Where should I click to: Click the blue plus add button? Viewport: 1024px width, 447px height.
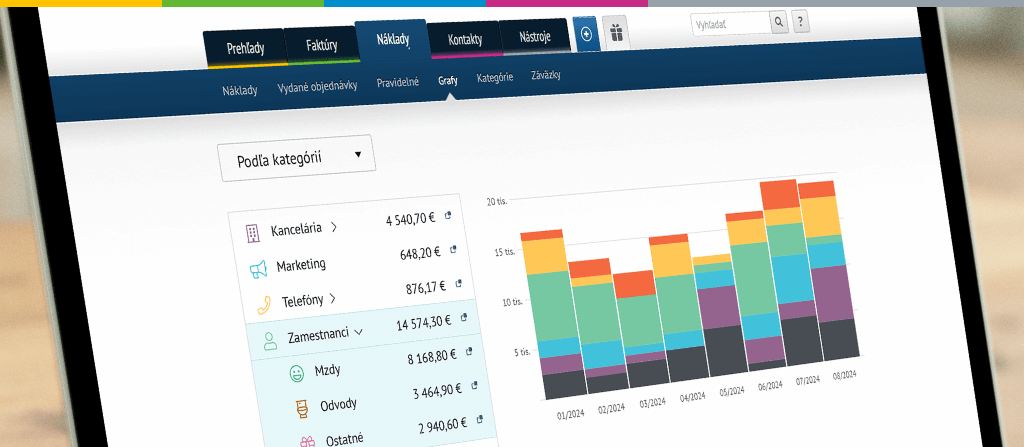coord(586,34)
